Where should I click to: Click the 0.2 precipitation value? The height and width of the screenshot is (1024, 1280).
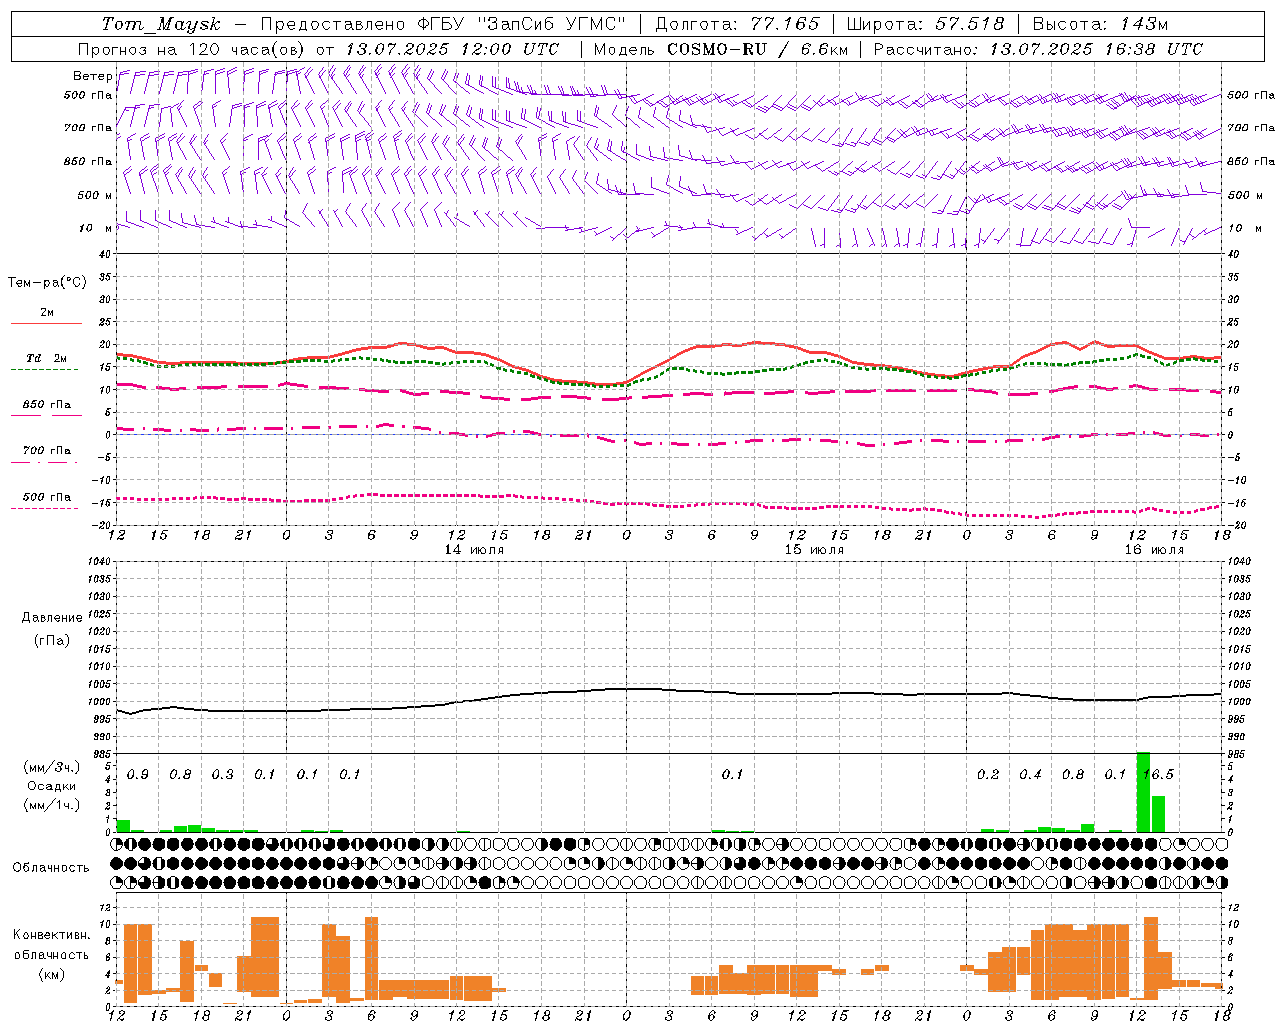[988, 775]
